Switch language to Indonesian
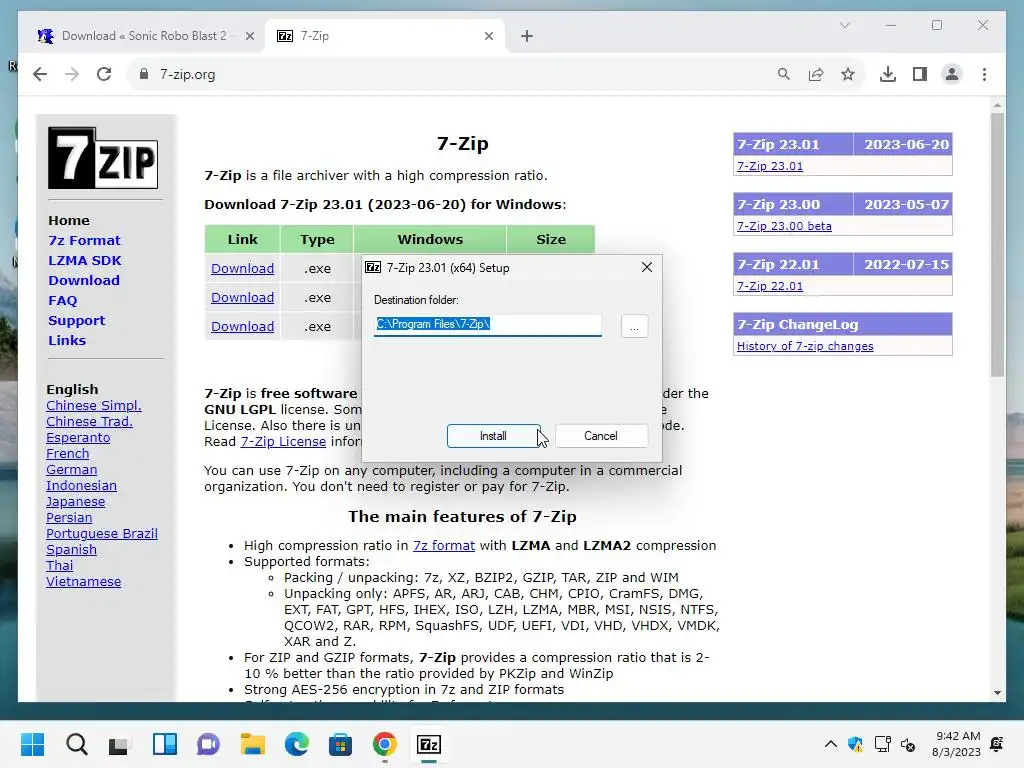This screenshot has width=1024, height=768. pos(81,485)
